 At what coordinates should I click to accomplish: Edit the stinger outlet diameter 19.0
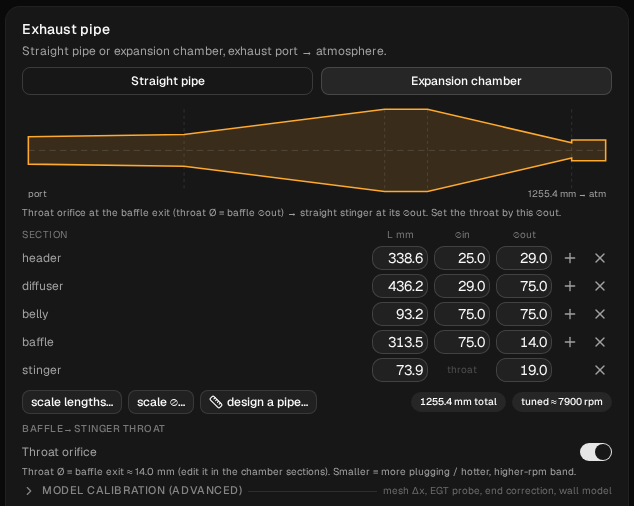coord(524,370)
